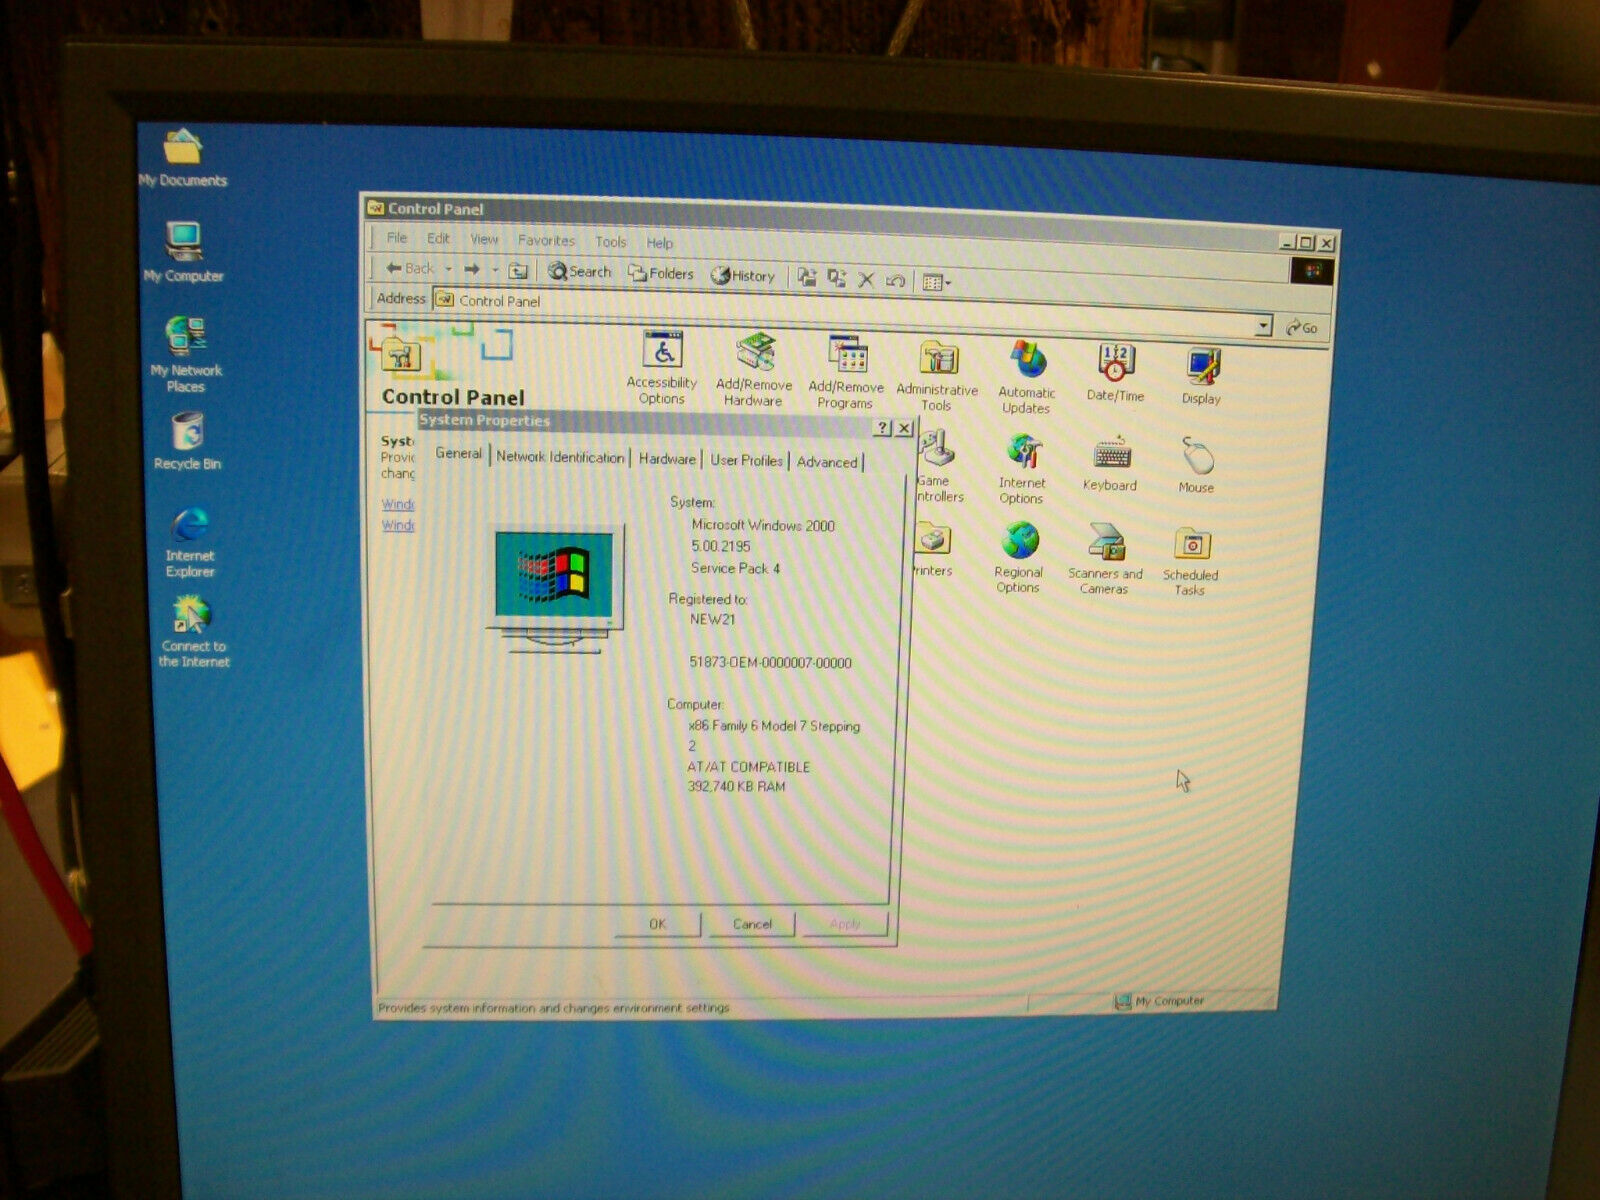Click the Folders toolbar button
Screen dimensions: 1600x1200
660,273
